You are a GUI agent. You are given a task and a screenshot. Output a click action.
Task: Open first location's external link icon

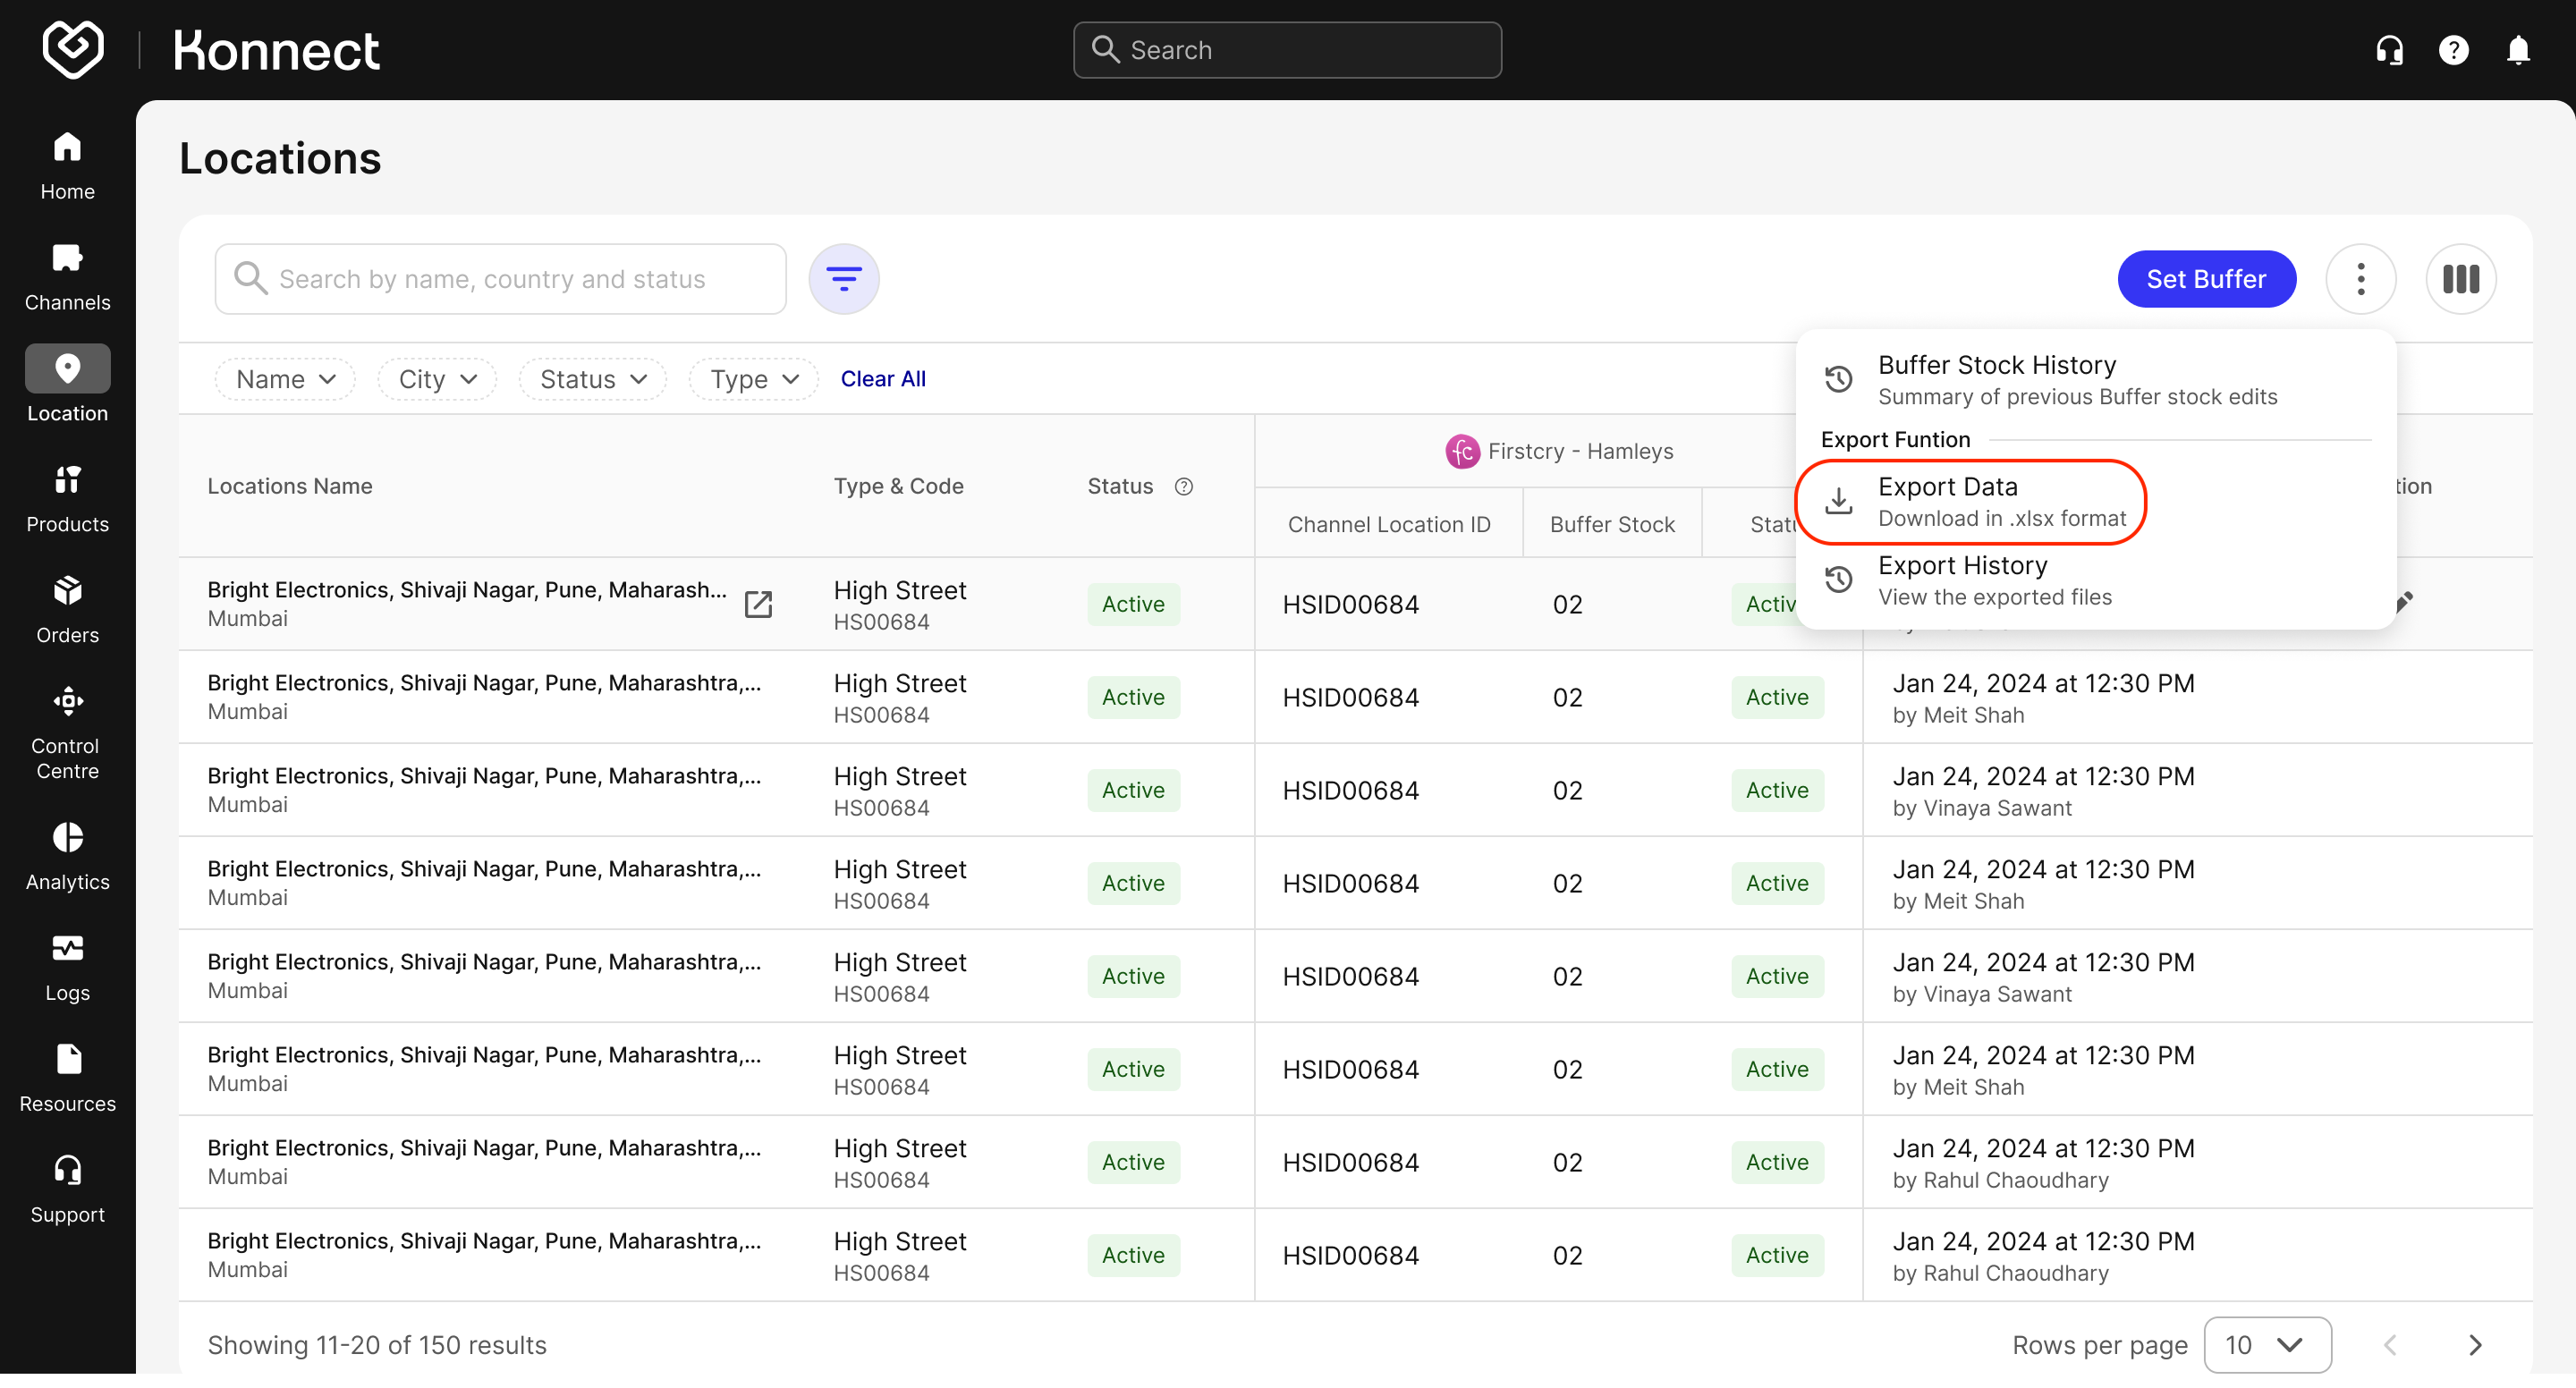tap(758, 604)
